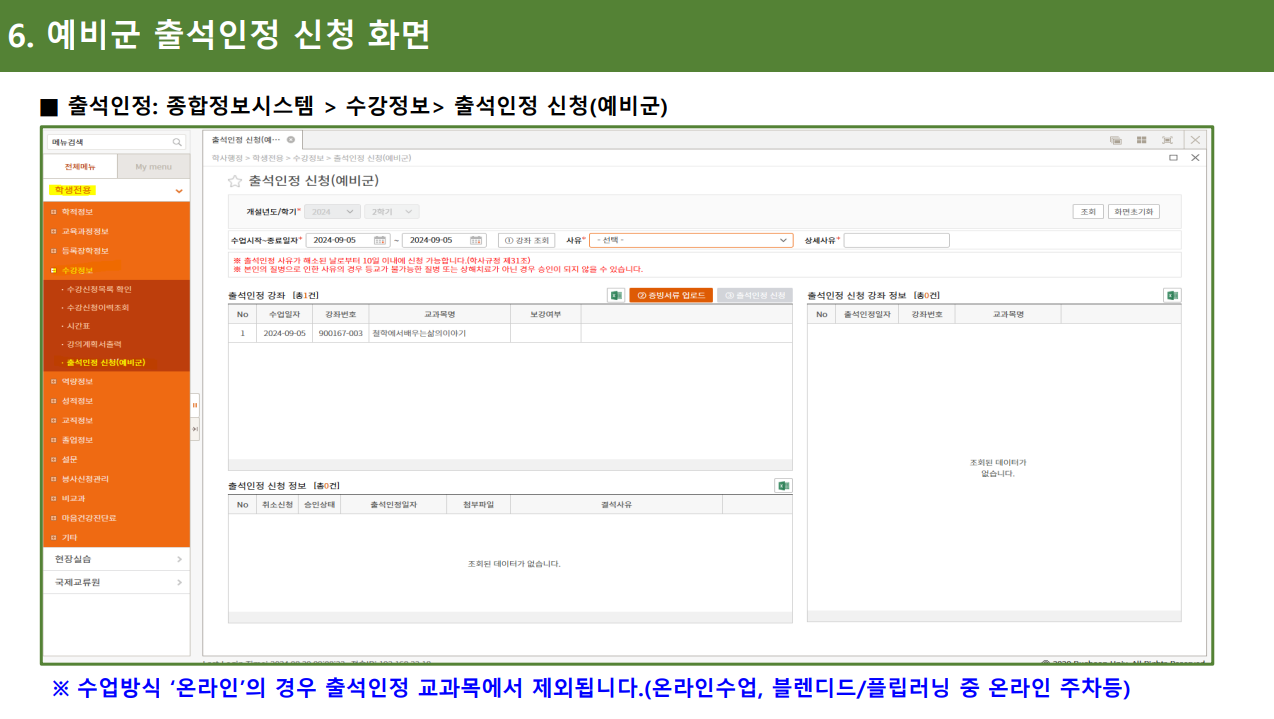Expand the 봉사신청관리 menu node

click(54, 479)
